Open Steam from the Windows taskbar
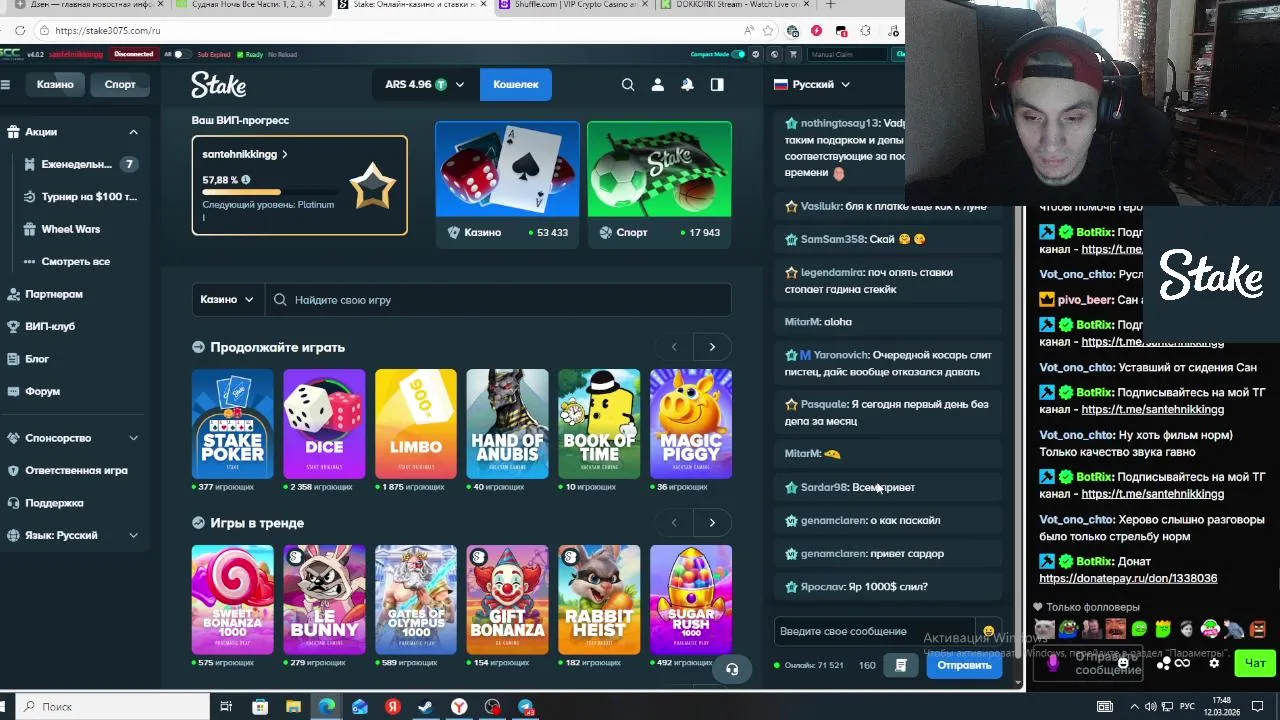1280x720 pixels. 426,707
